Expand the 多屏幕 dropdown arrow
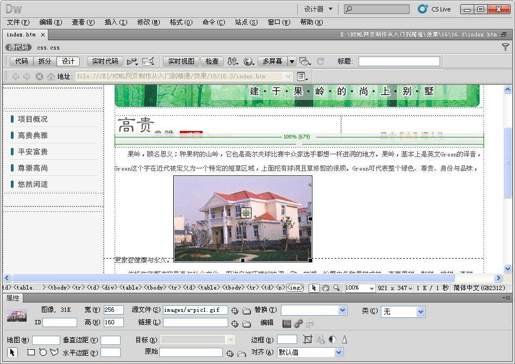Screen dimensions: 515x364 pos(292,61)
